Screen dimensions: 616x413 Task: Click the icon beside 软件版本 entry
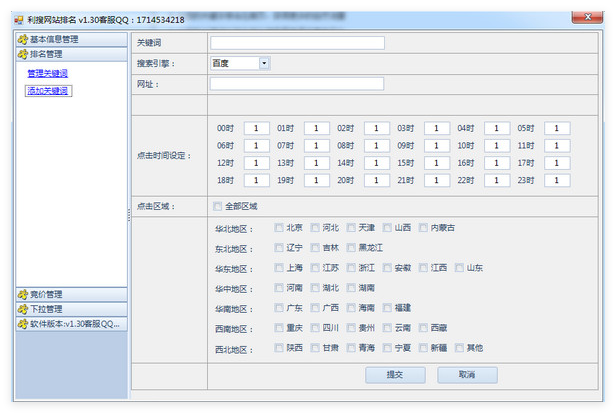pyautogui.click(x=23, y=324)
